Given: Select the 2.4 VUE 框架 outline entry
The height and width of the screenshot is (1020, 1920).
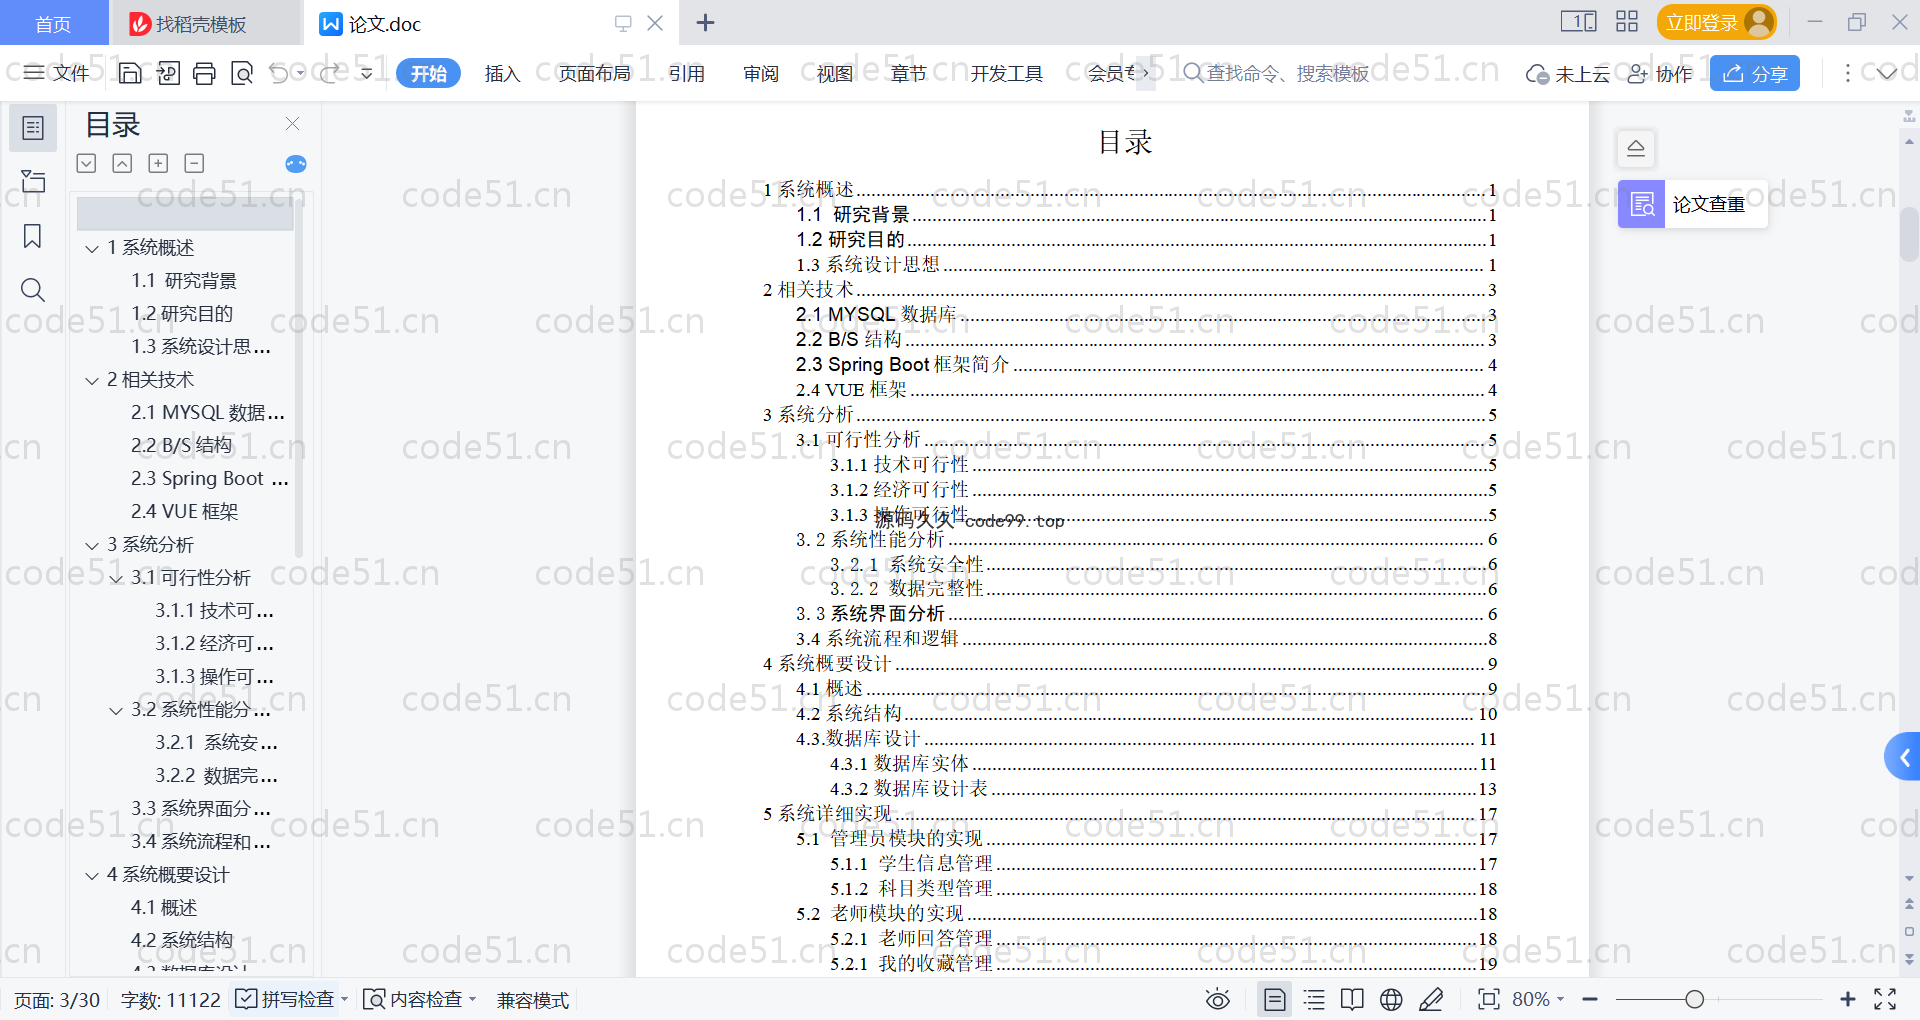Looking at the screenshot, I should pos(184,512).
